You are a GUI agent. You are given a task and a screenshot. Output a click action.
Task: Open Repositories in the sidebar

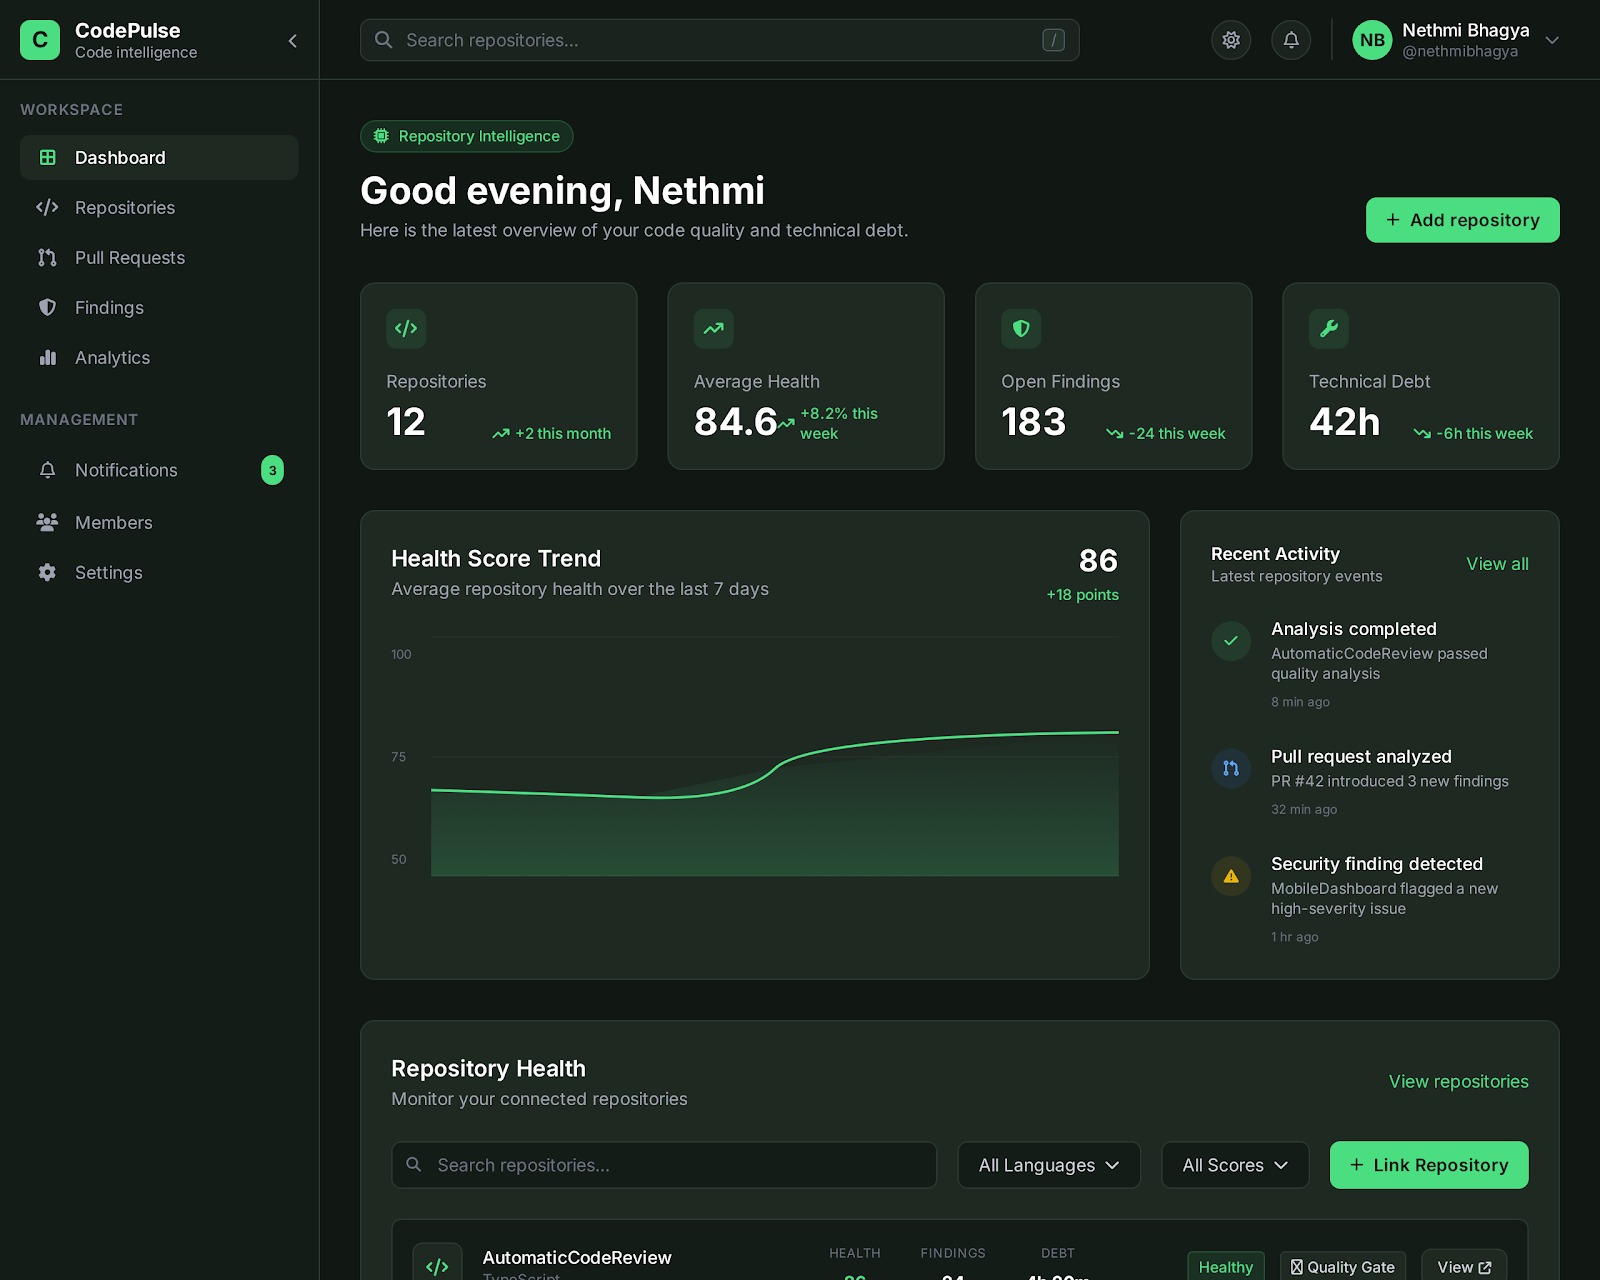coord(159,207)
